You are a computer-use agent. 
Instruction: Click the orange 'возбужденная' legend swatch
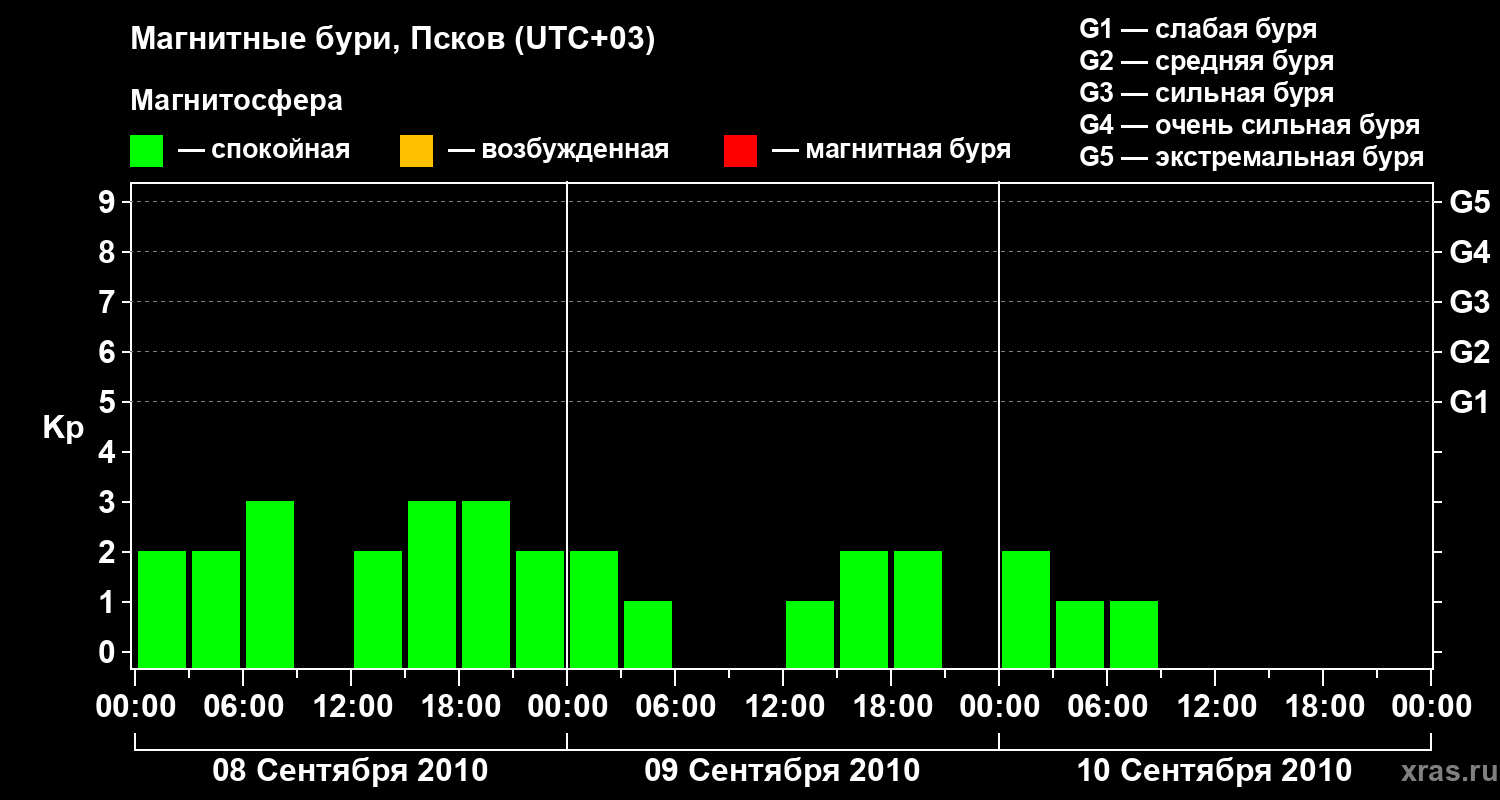point(416,151)
